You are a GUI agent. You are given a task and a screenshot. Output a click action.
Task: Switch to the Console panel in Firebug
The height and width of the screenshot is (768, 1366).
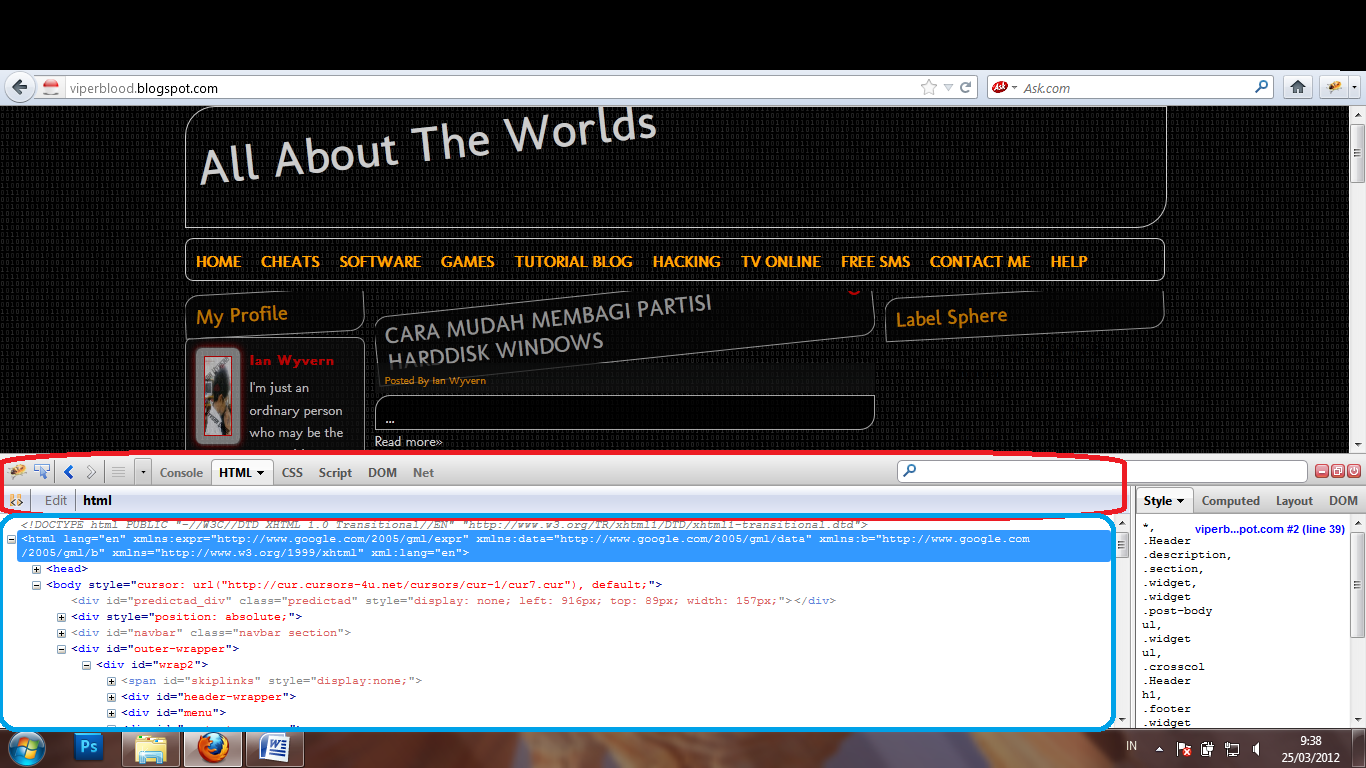[181, 471]
